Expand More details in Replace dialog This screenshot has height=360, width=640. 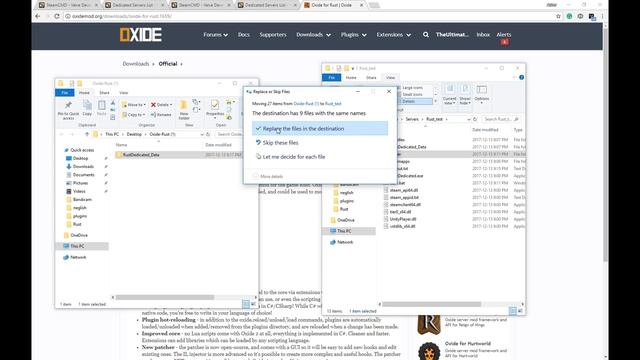click(x=268, y=176)
